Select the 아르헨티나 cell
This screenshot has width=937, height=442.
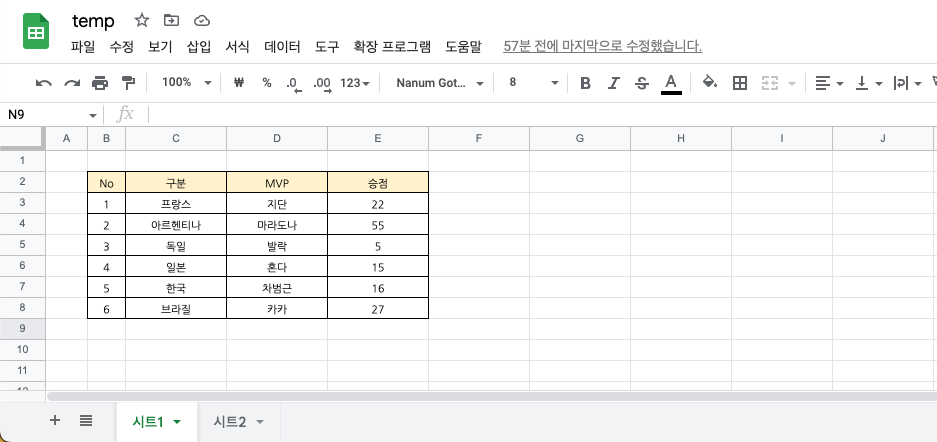176,225
